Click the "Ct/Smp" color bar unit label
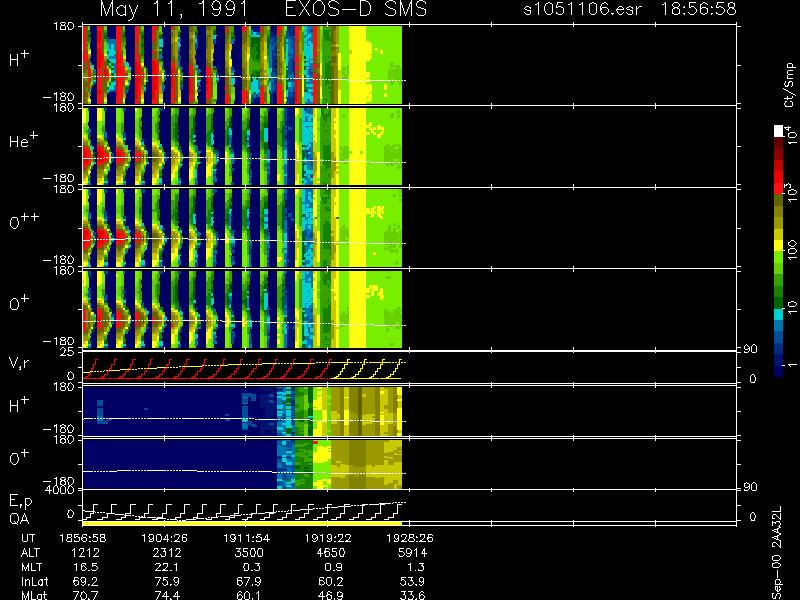 pyautogui.click(x=789, y=85)
